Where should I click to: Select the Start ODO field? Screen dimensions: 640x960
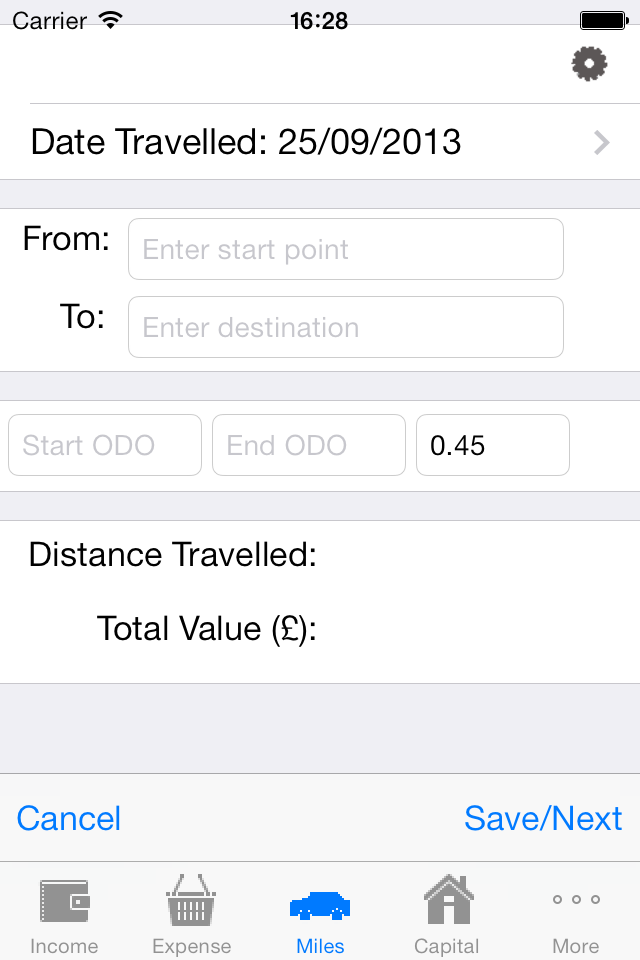coord(105,445)
